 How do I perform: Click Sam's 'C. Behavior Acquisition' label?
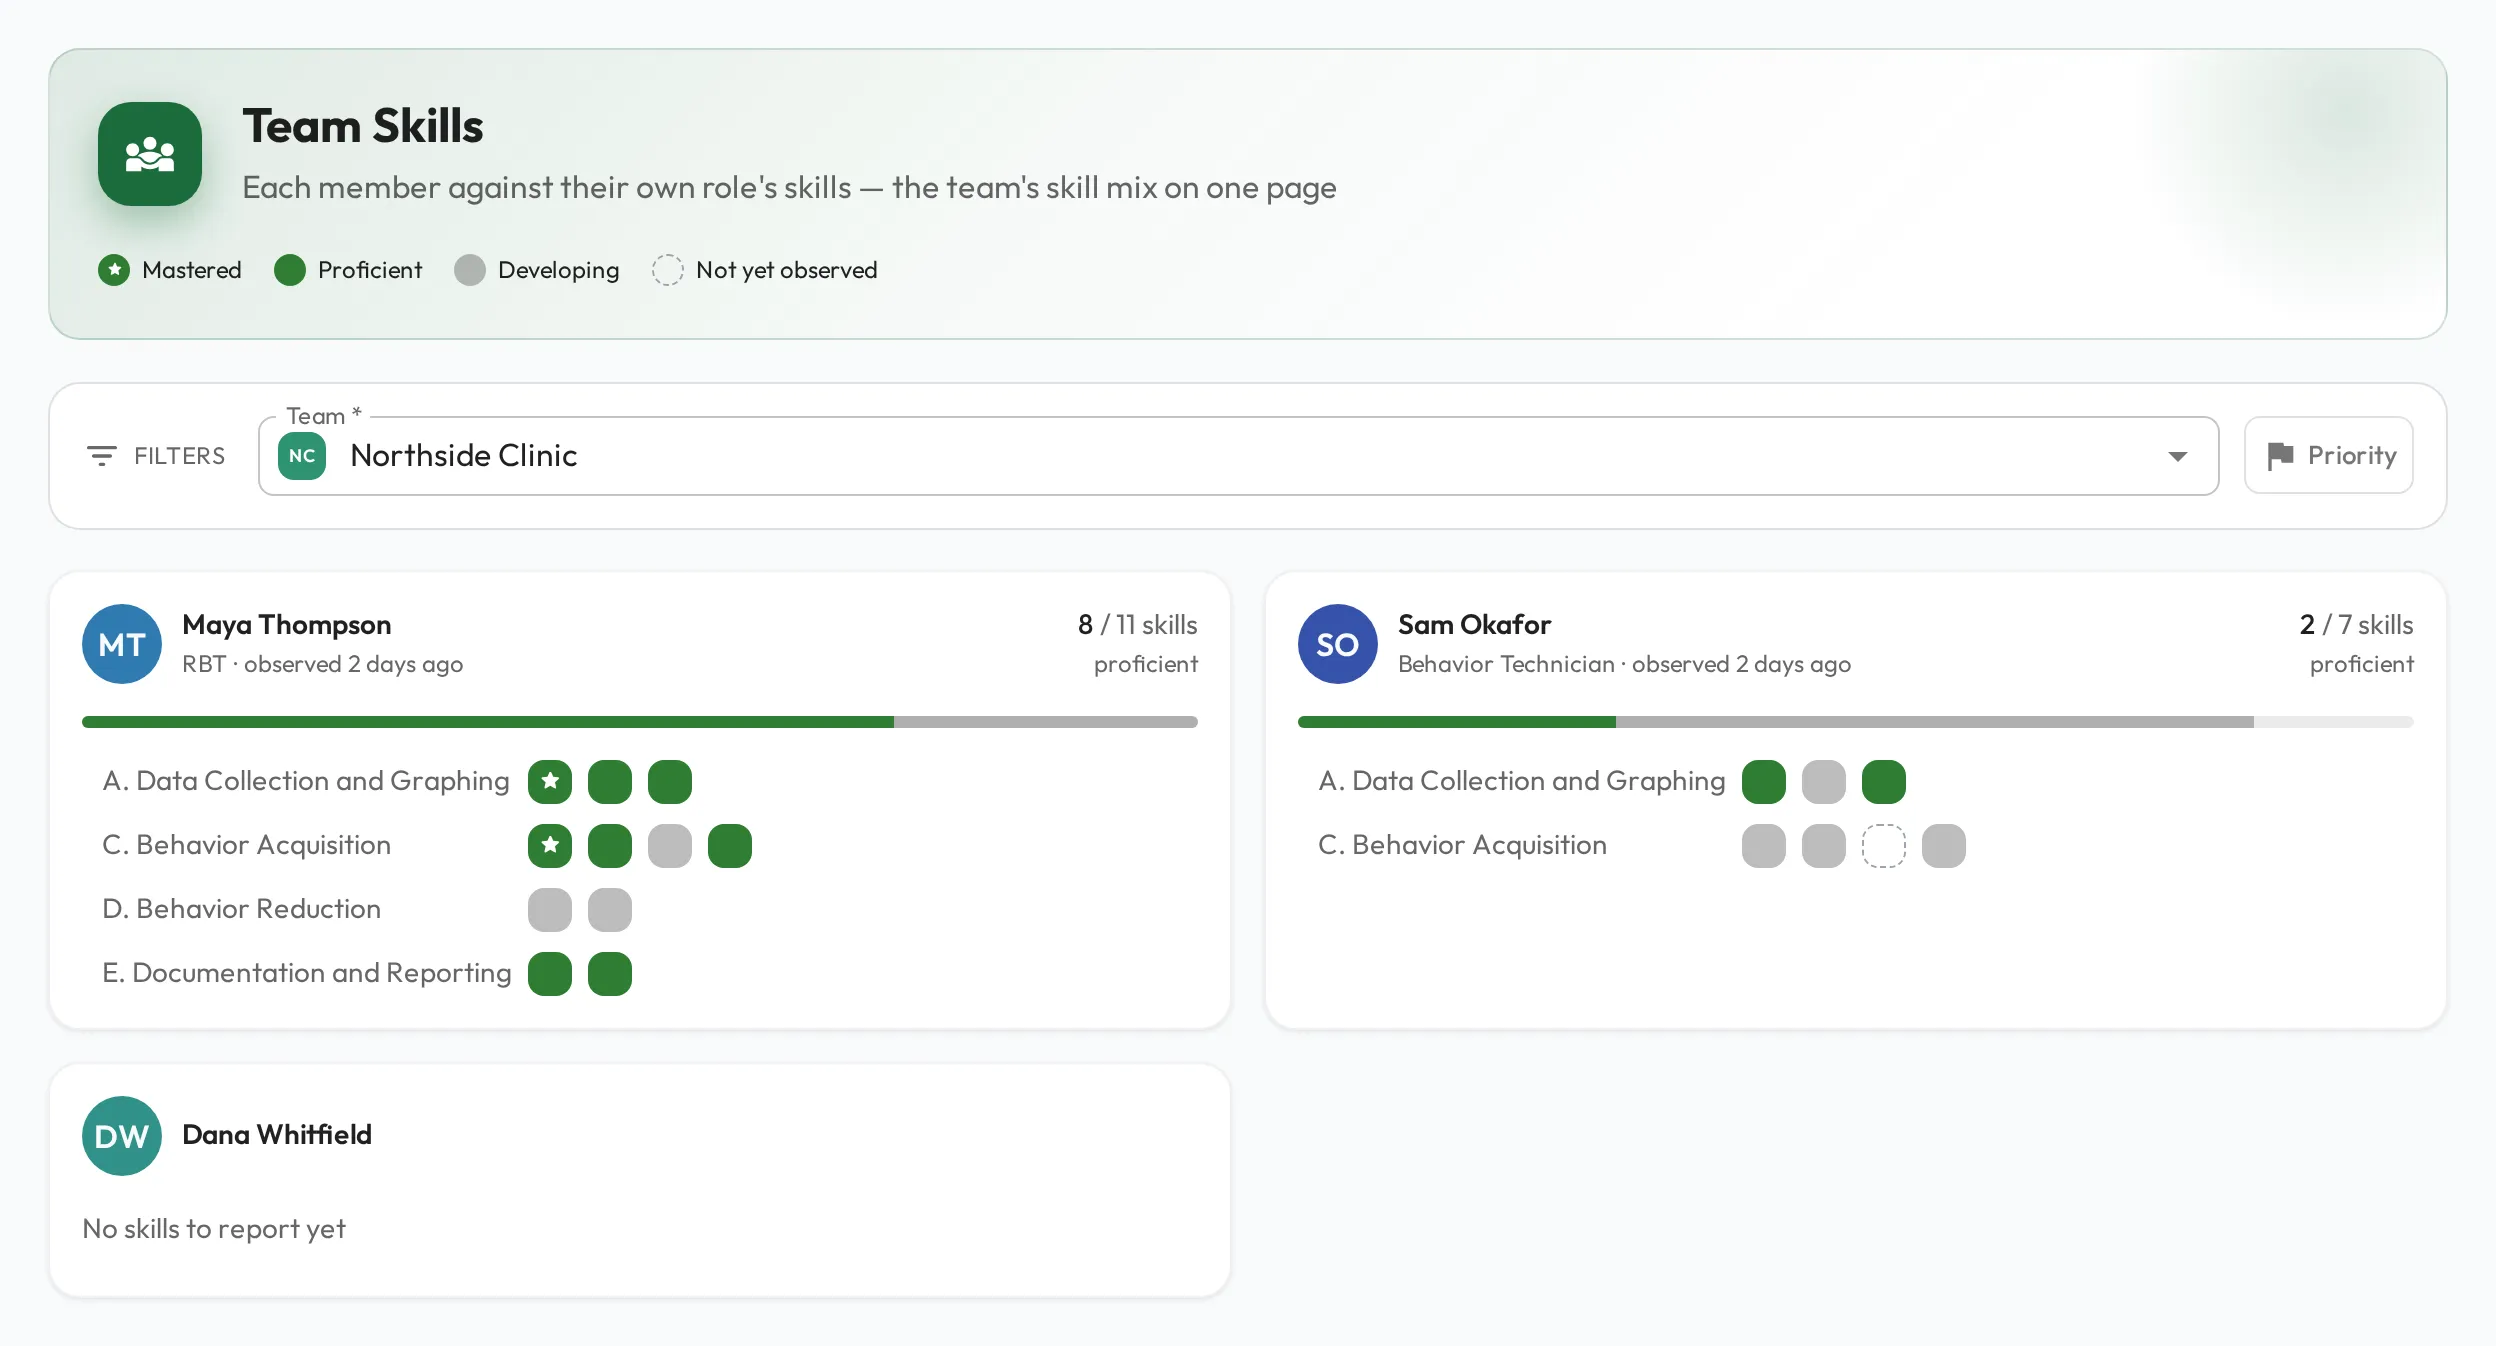point(1463,845)
